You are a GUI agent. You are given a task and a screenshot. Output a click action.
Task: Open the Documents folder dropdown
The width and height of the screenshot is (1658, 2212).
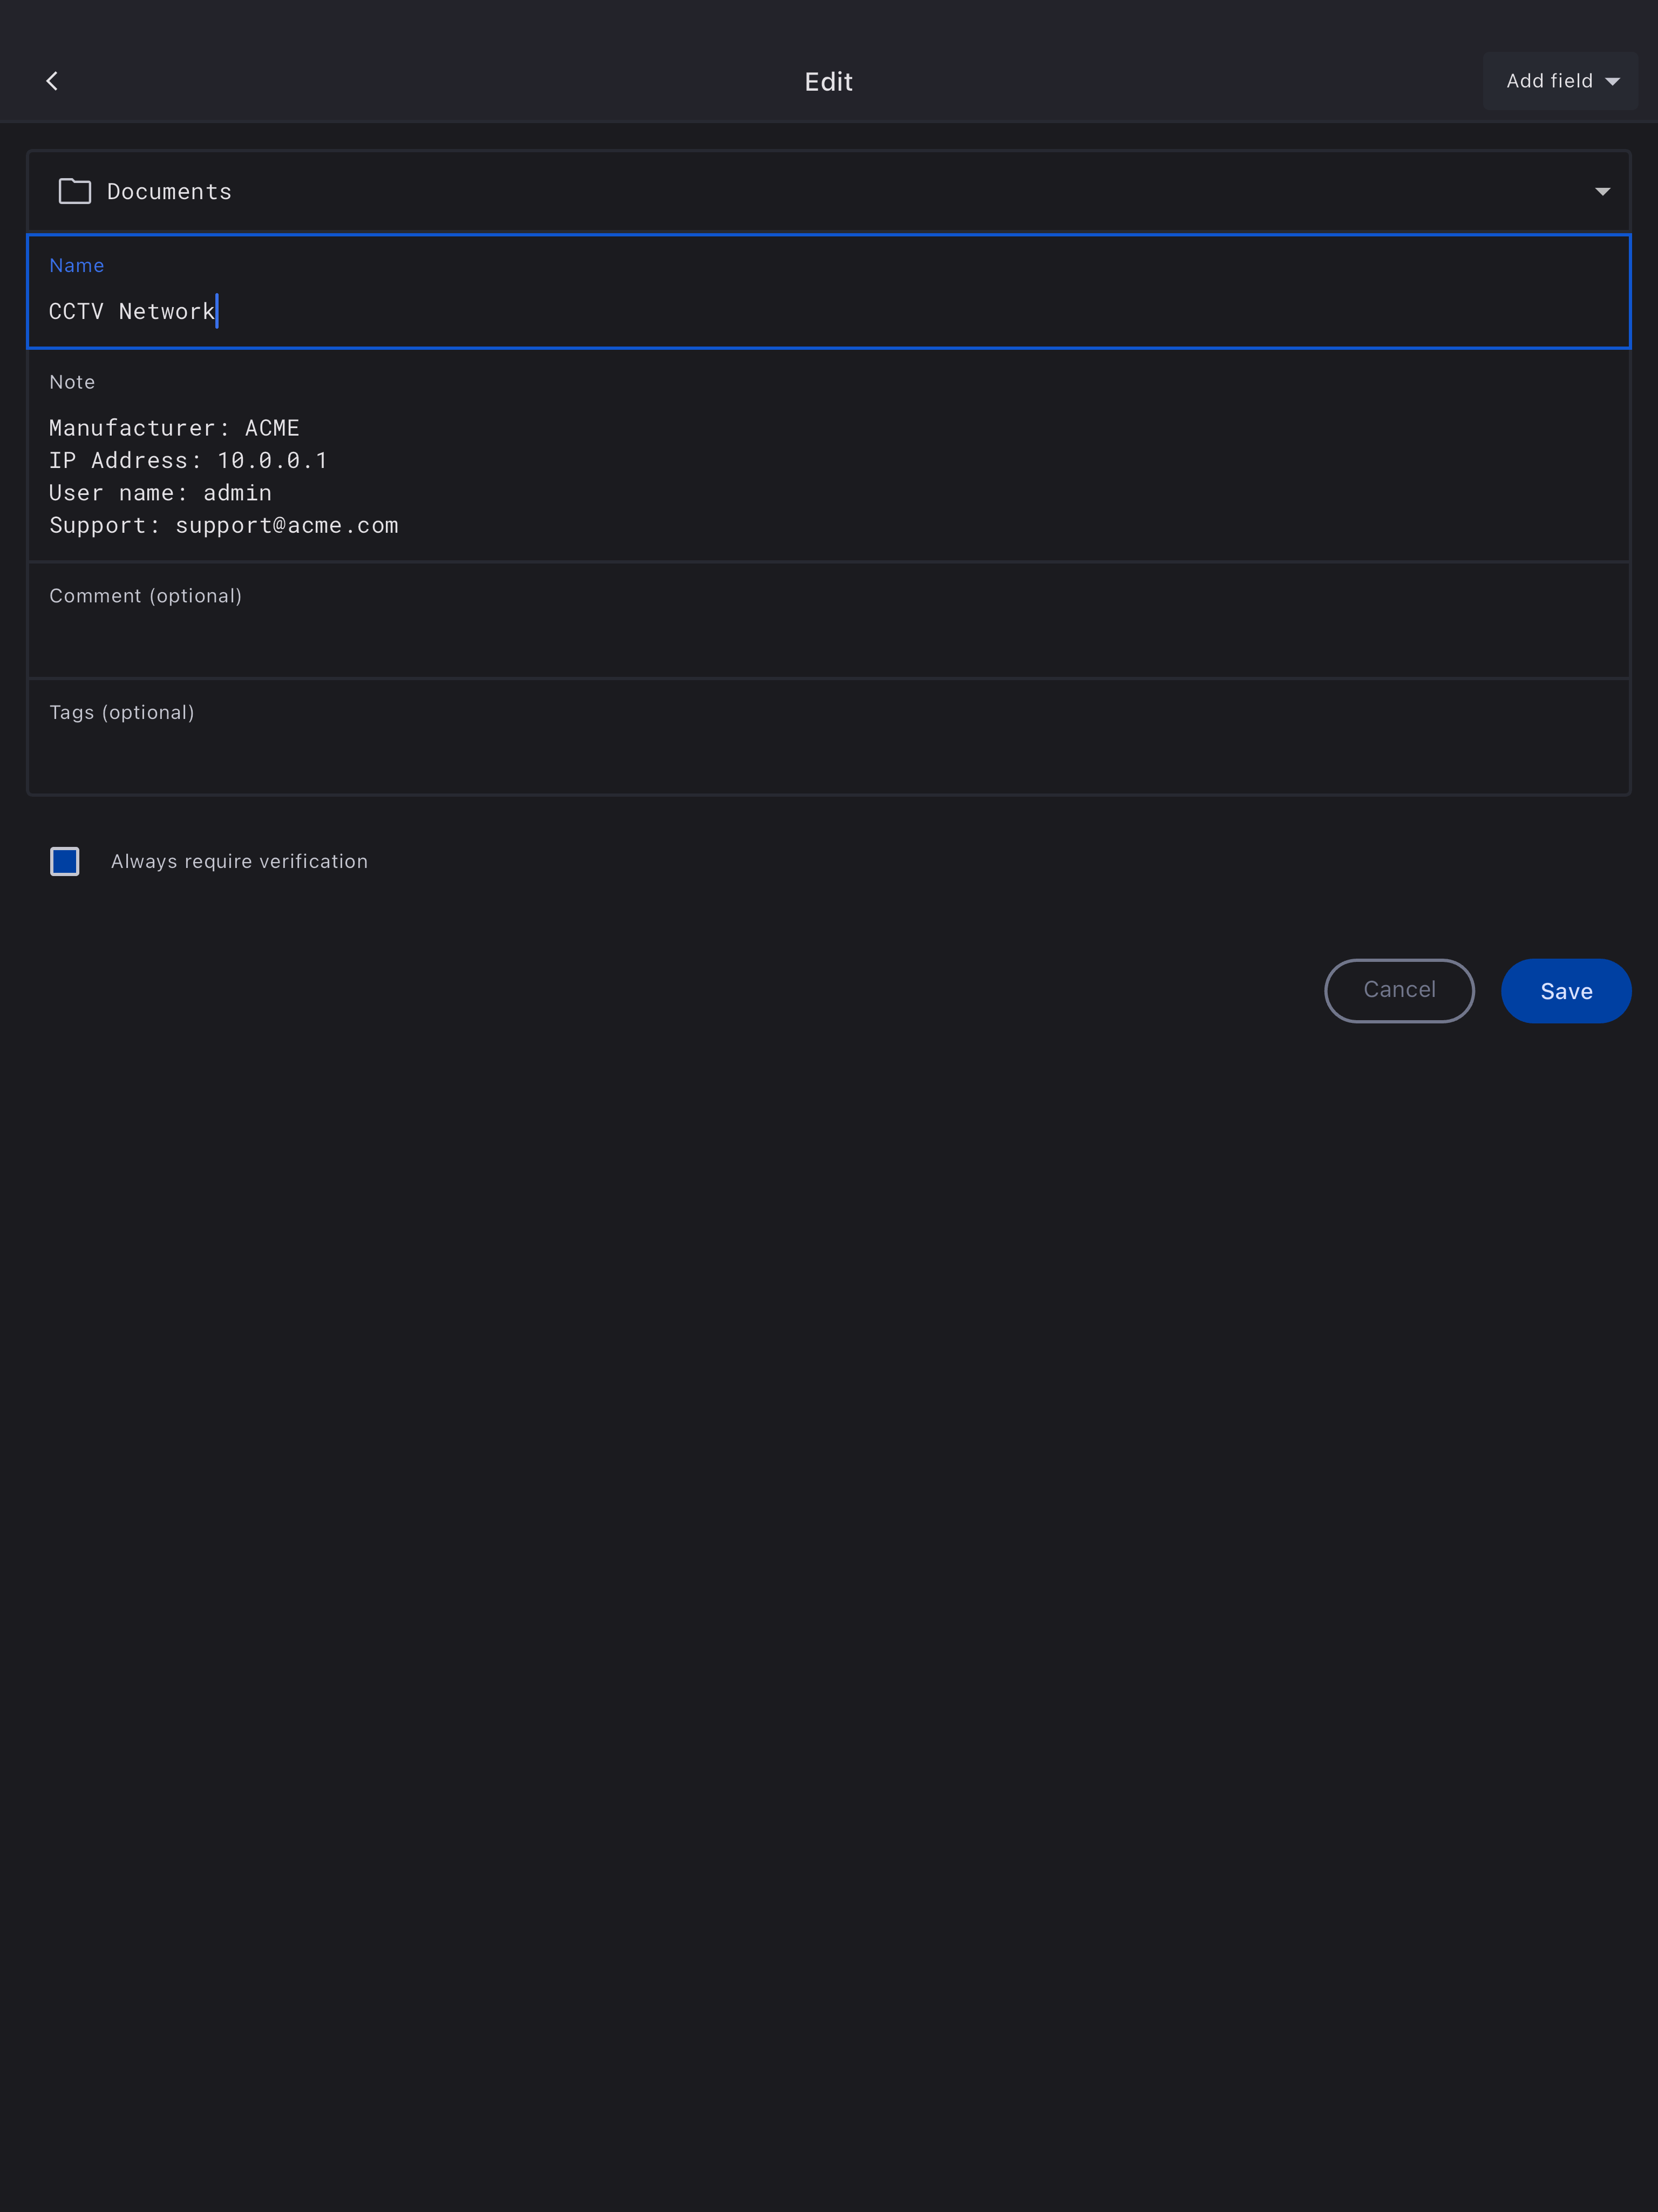[828, 191]
